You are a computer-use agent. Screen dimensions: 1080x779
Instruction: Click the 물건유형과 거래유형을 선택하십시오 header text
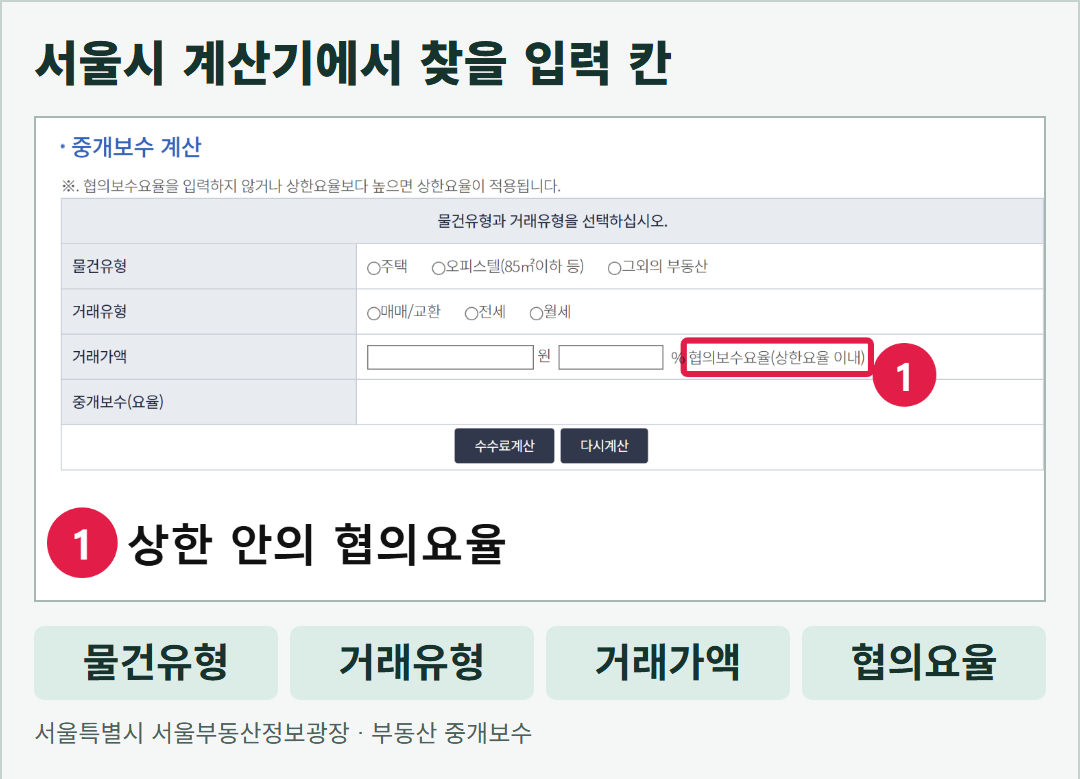[552, 221]
